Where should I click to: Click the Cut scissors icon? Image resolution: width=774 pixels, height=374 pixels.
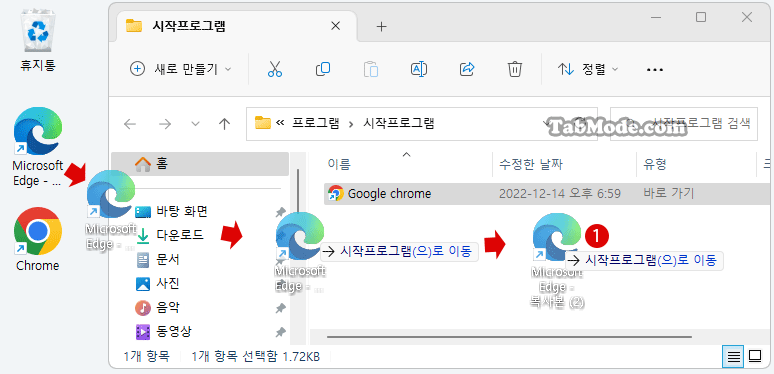(274, 69)
